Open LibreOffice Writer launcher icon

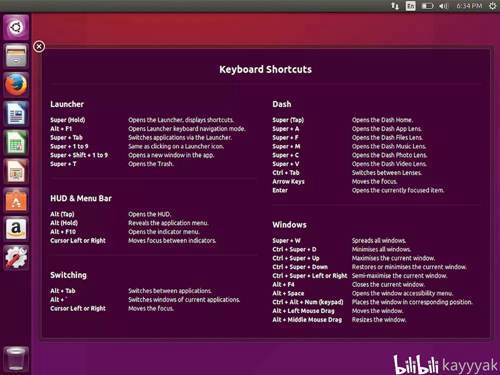click(x=16, y=114)
